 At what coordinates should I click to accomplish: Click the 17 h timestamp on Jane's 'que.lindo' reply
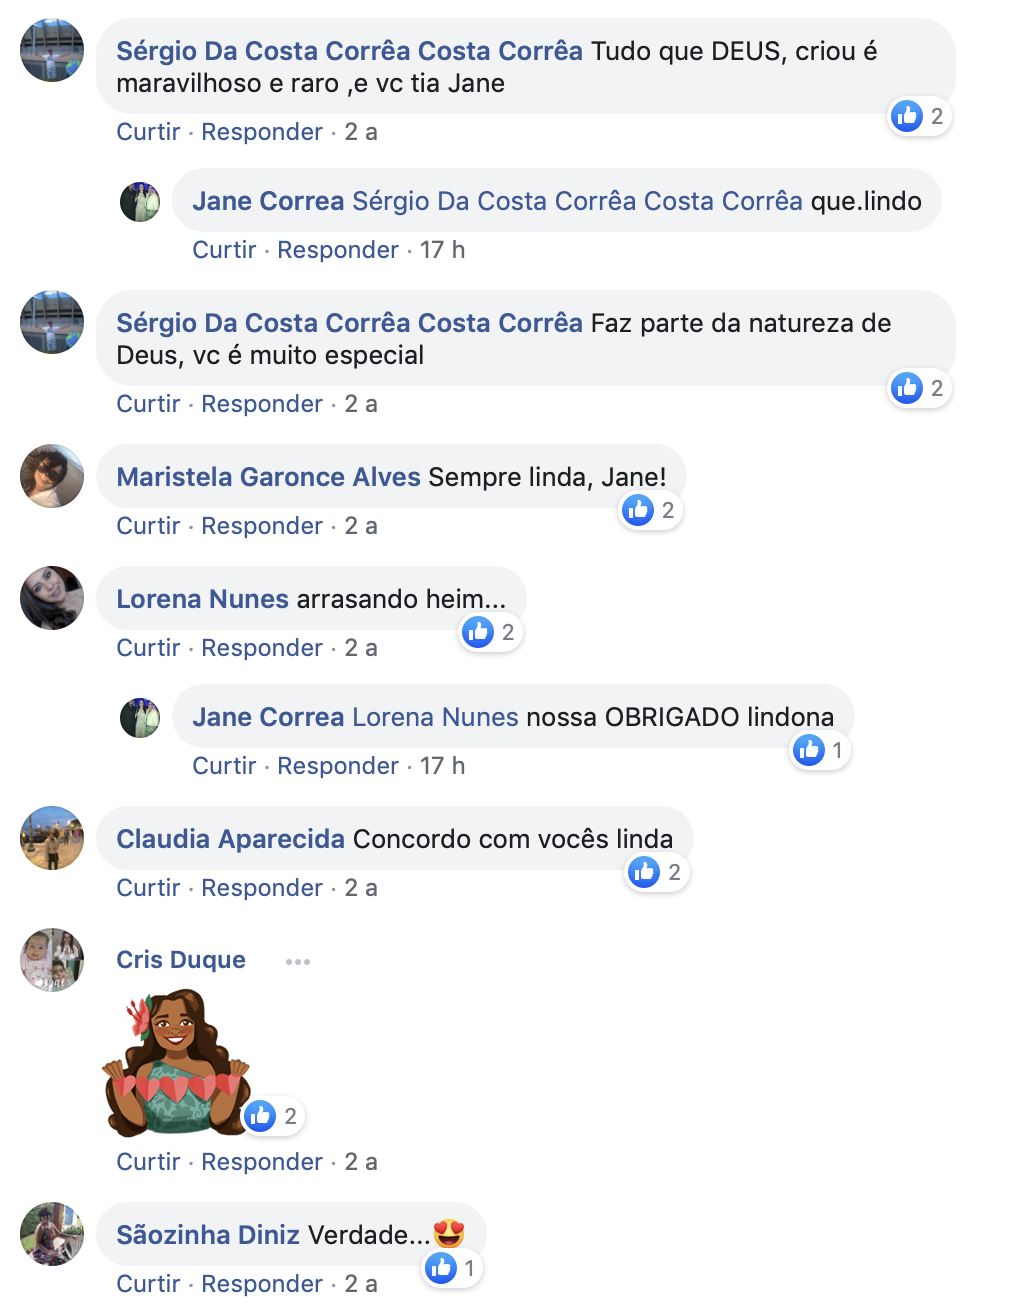(442, 250)
